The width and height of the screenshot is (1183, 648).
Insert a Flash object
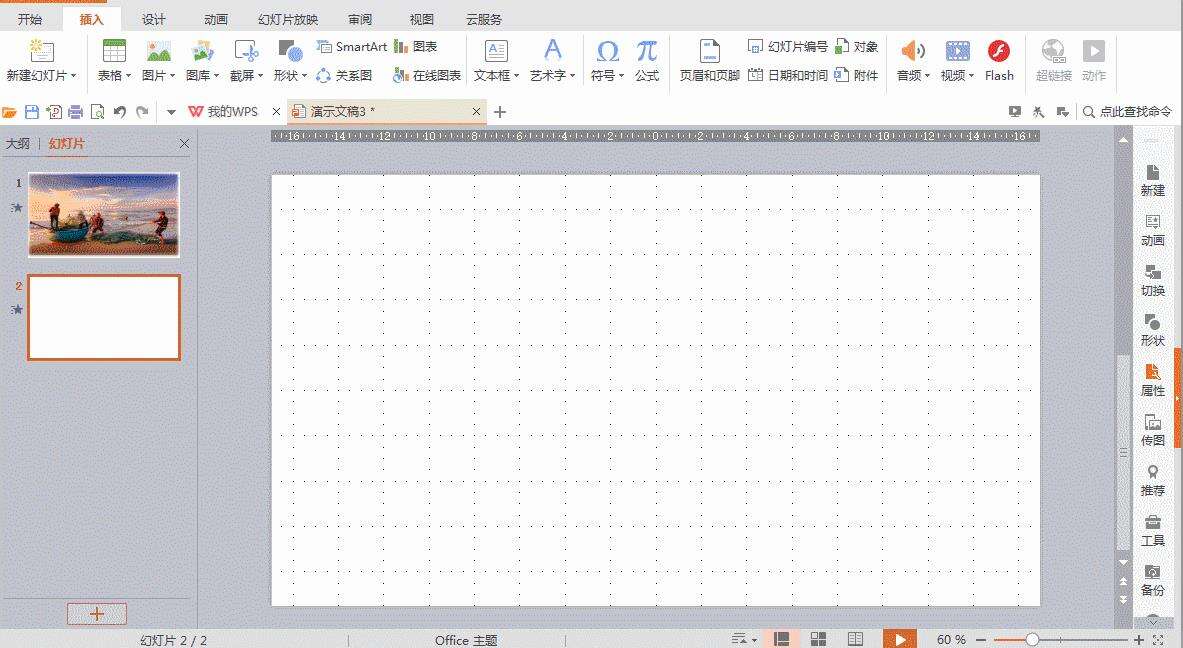(998, 58)
